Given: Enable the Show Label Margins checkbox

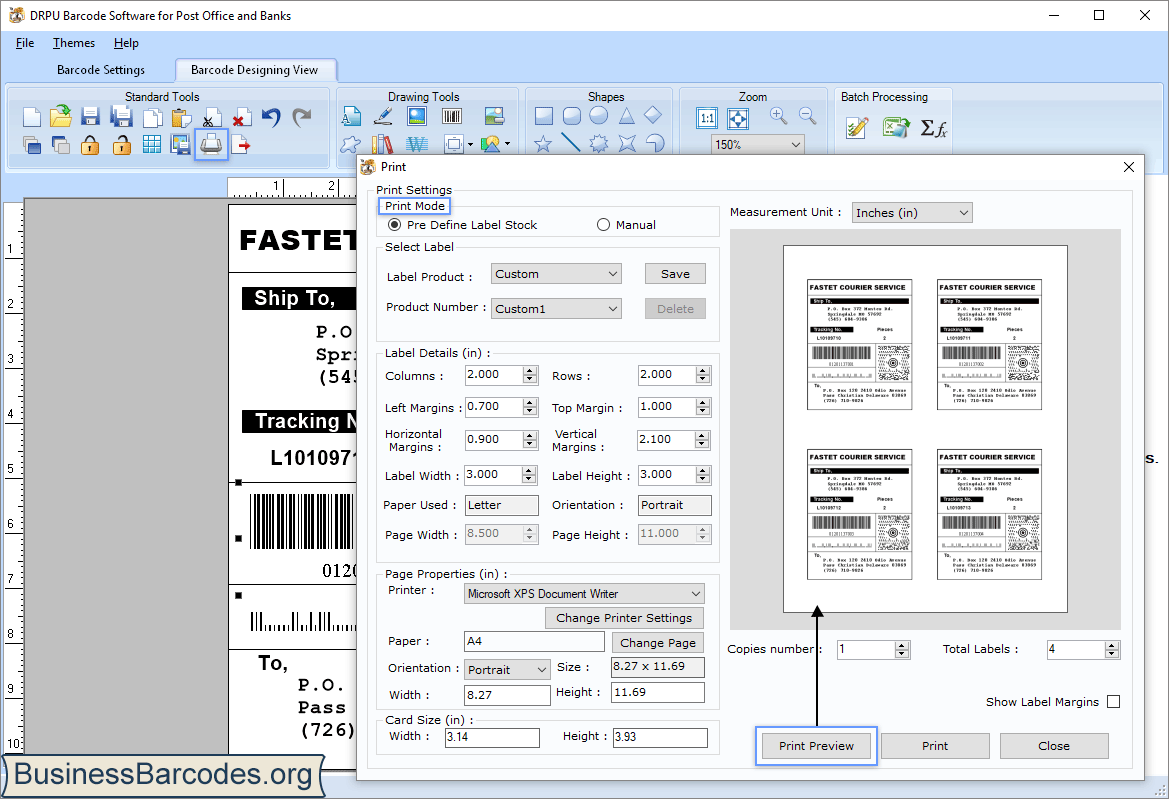Looking at the screenshot, I should (1114, 701).
